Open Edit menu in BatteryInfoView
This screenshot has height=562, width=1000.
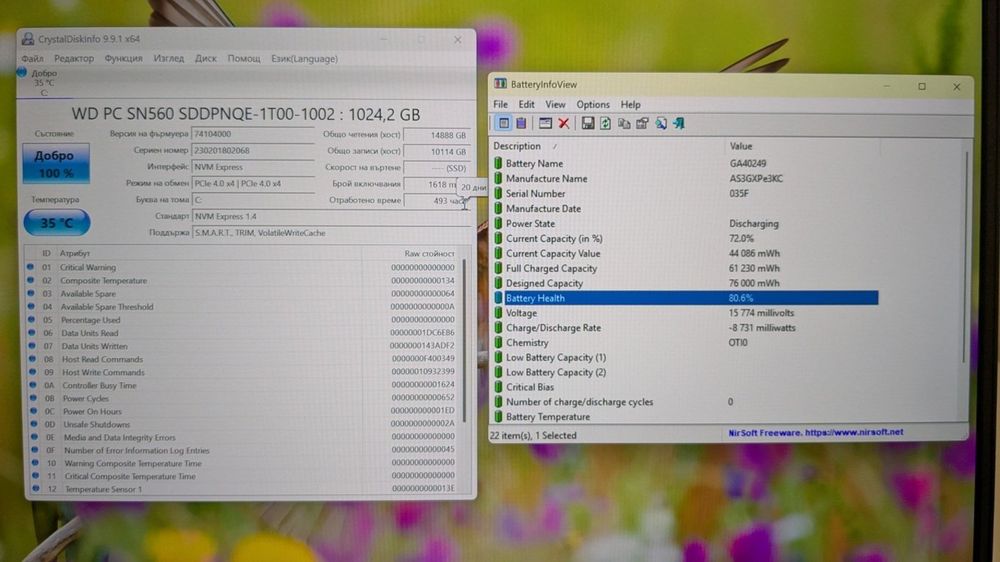coord(526,105)
